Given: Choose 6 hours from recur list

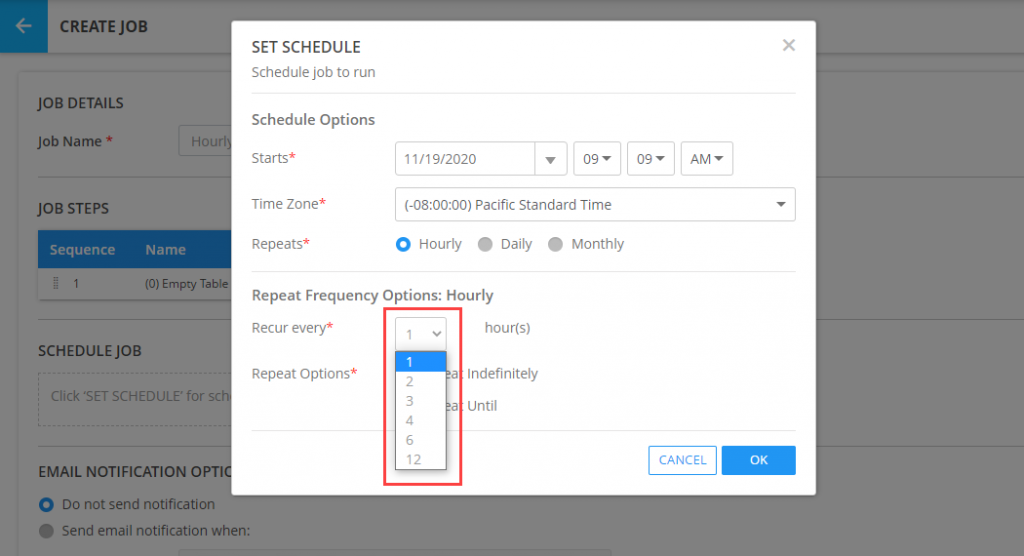Looking at the screenshot, I should tap(410, 440).
